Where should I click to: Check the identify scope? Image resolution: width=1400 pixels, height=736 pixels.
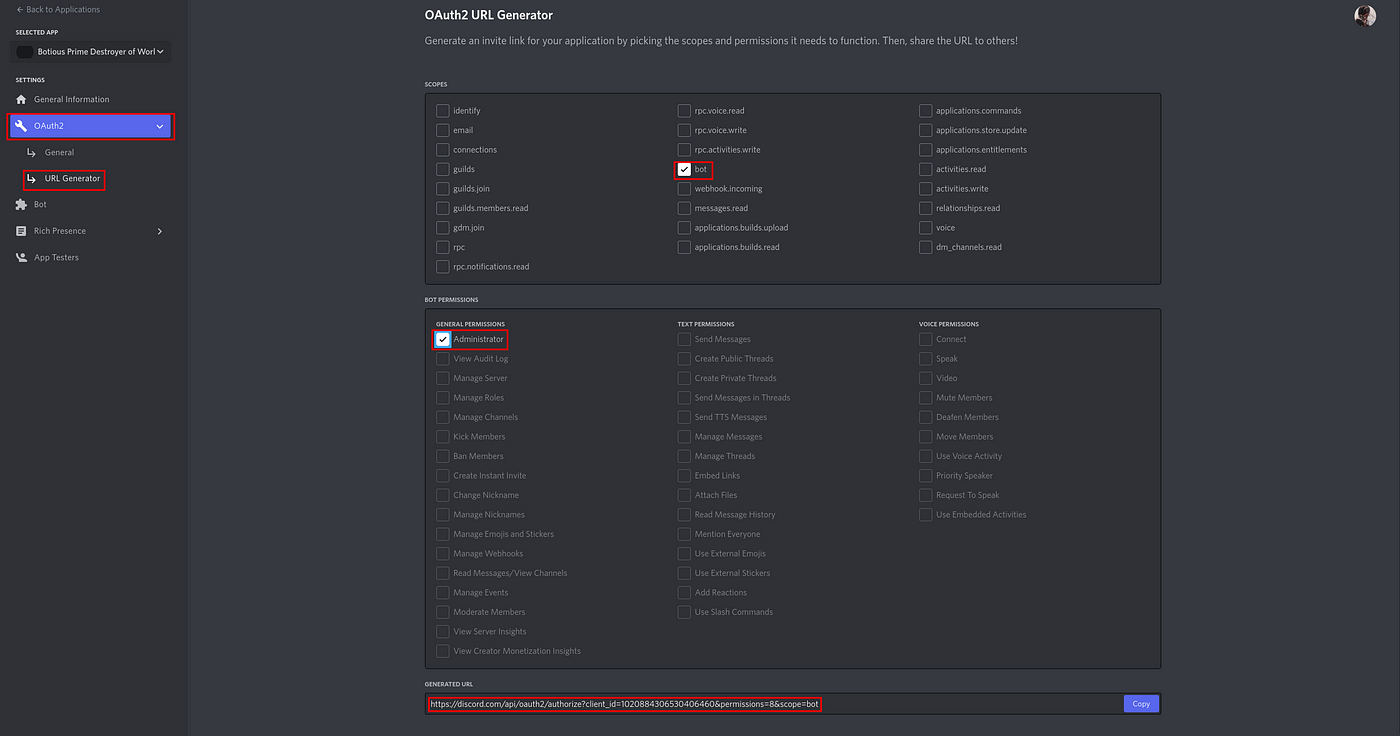point(442,111)
